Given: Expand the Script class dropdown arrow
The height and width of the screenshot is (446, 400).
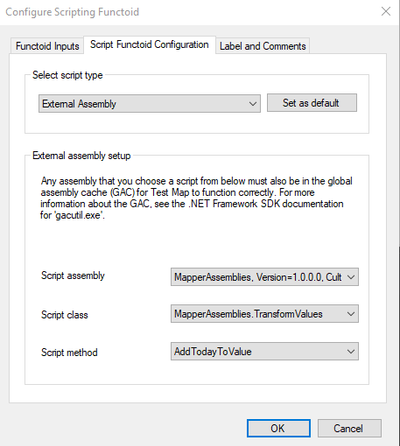Looking at the screenshot, I should (351, 314).
